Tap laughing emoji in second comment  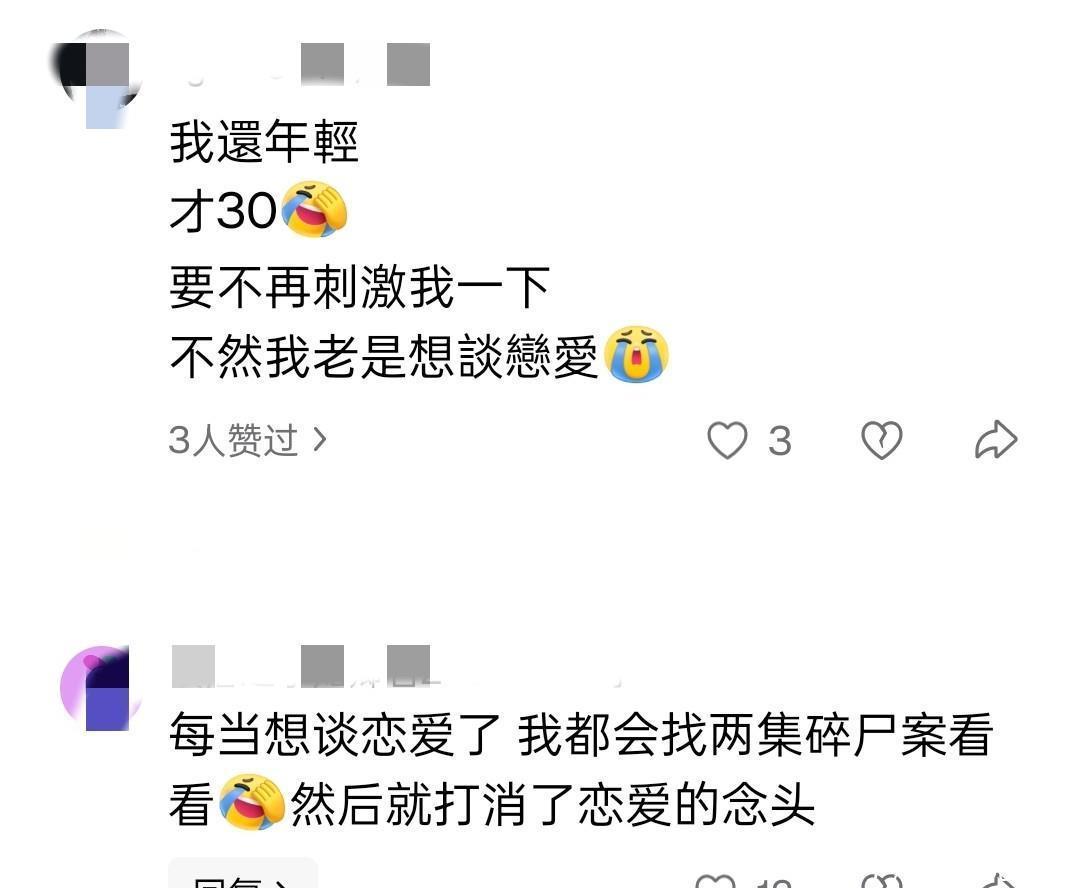[x=251, y=802]
